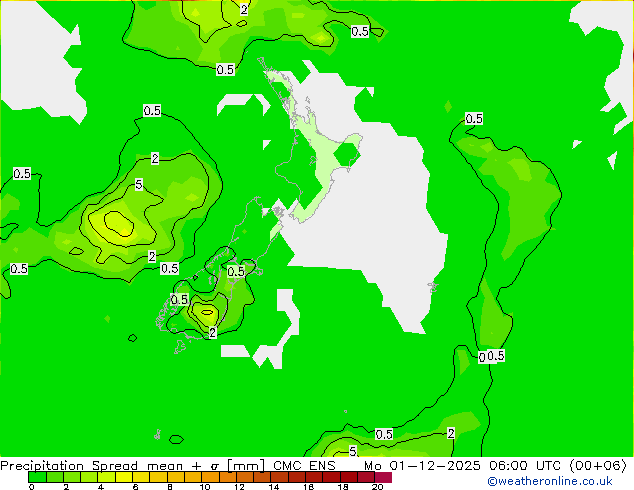Click the forecast date 'Mo 01-12-2025'
Image resolution: width=634 pixels, height=490 pixels.
point(422,465)
